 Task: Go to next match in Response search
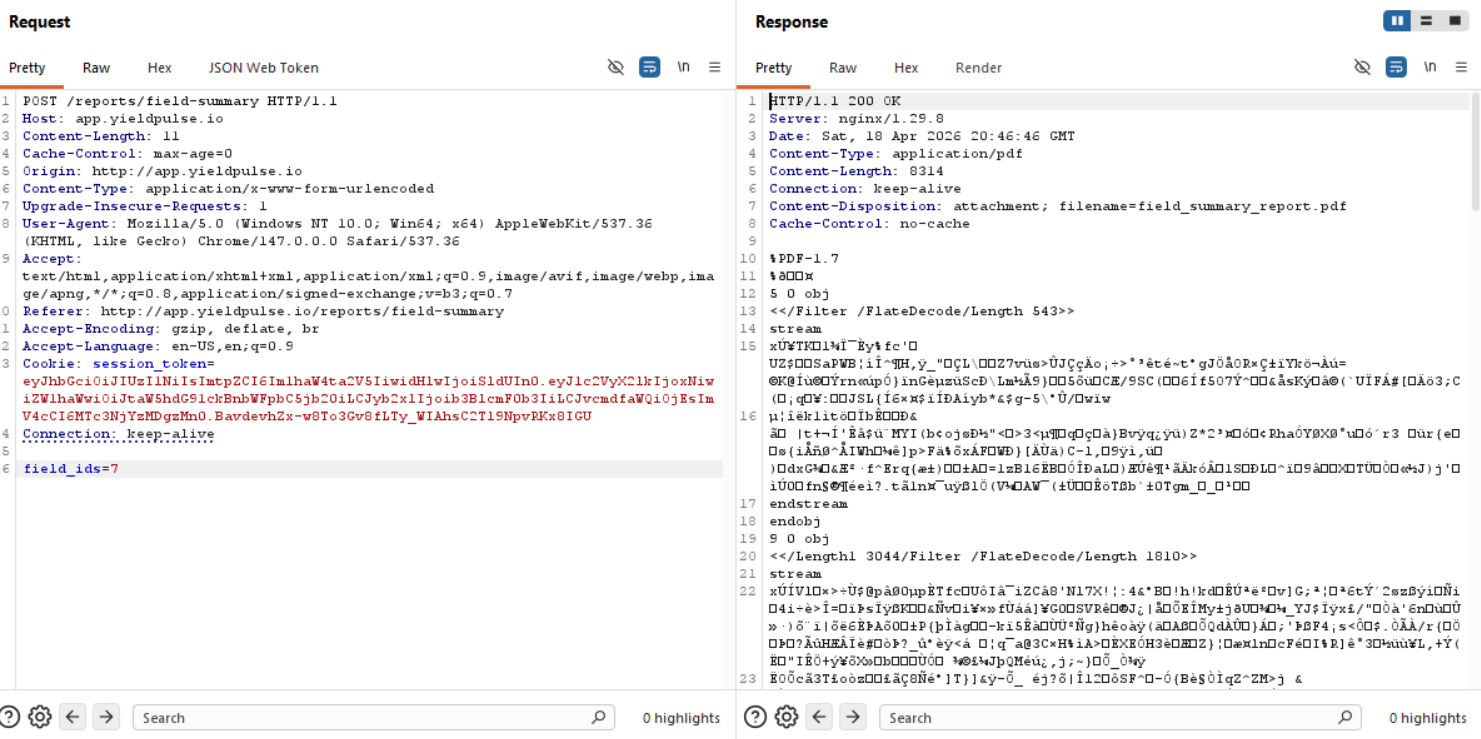click(x=852, y=717)
